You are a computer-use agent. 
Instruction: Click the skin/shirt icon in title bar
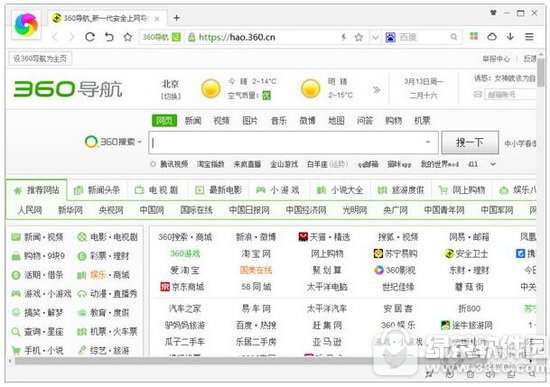click(x=493, y=13)
